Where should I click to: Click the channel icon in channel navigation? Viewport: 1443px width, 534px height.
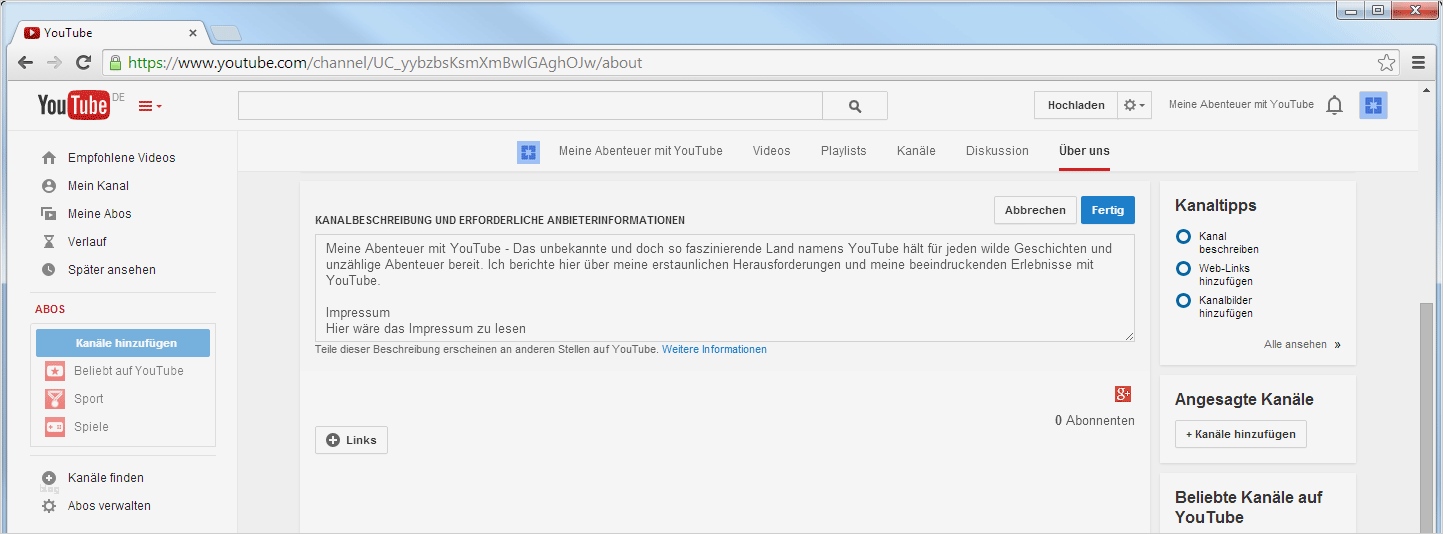pos(528,152)
